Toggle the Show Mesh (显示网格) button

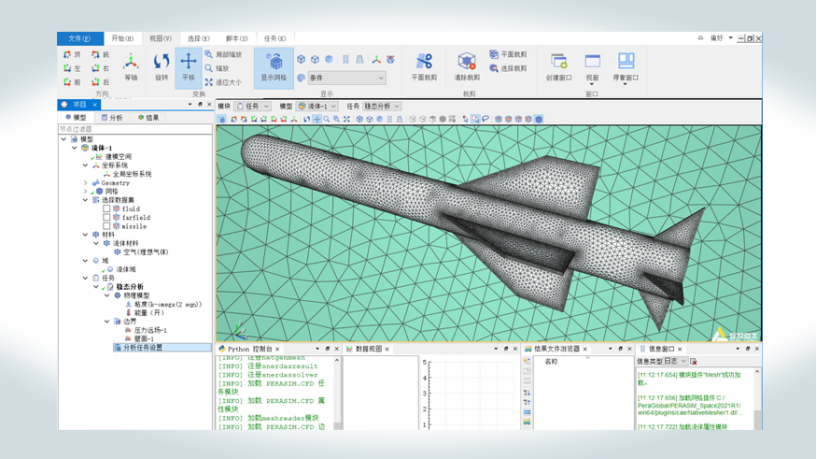(273, 65)
